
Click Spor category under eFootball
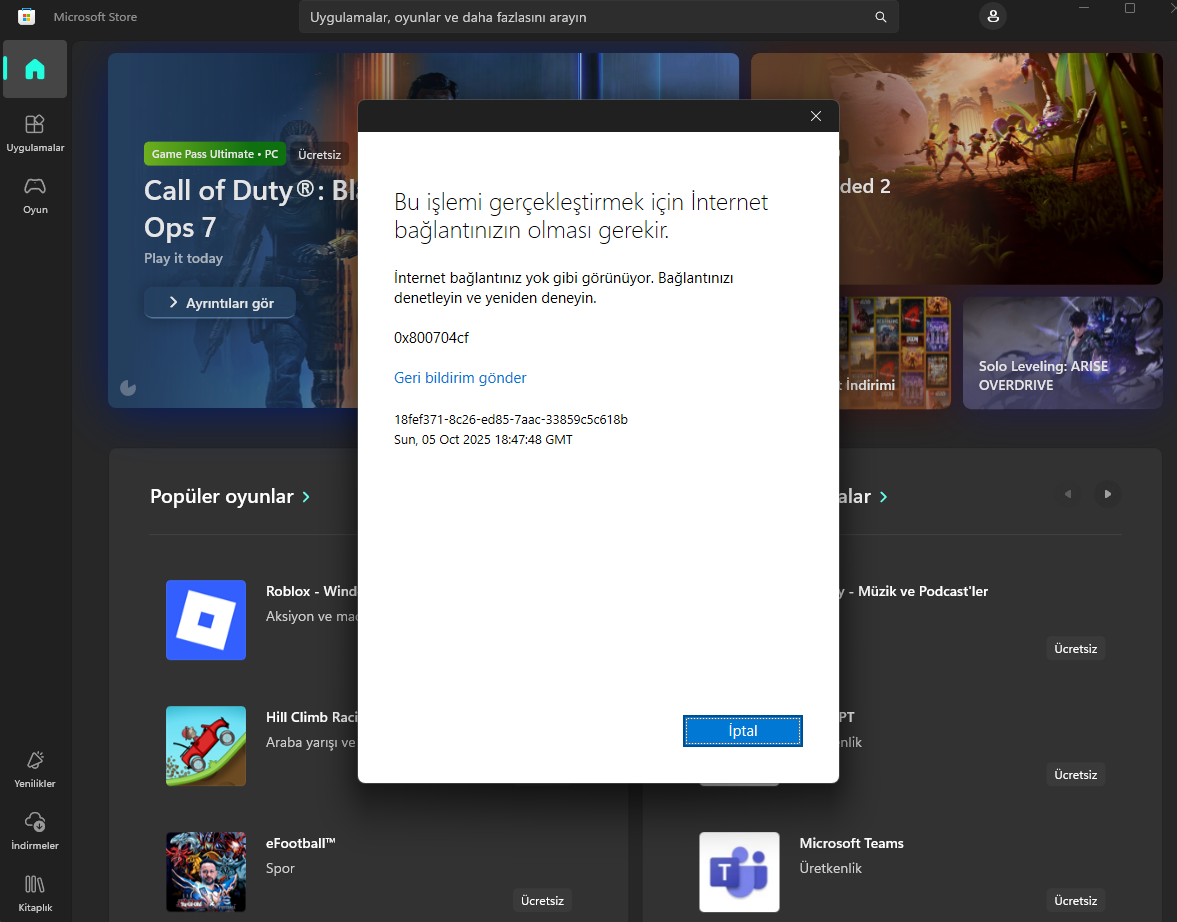[280, 868]
